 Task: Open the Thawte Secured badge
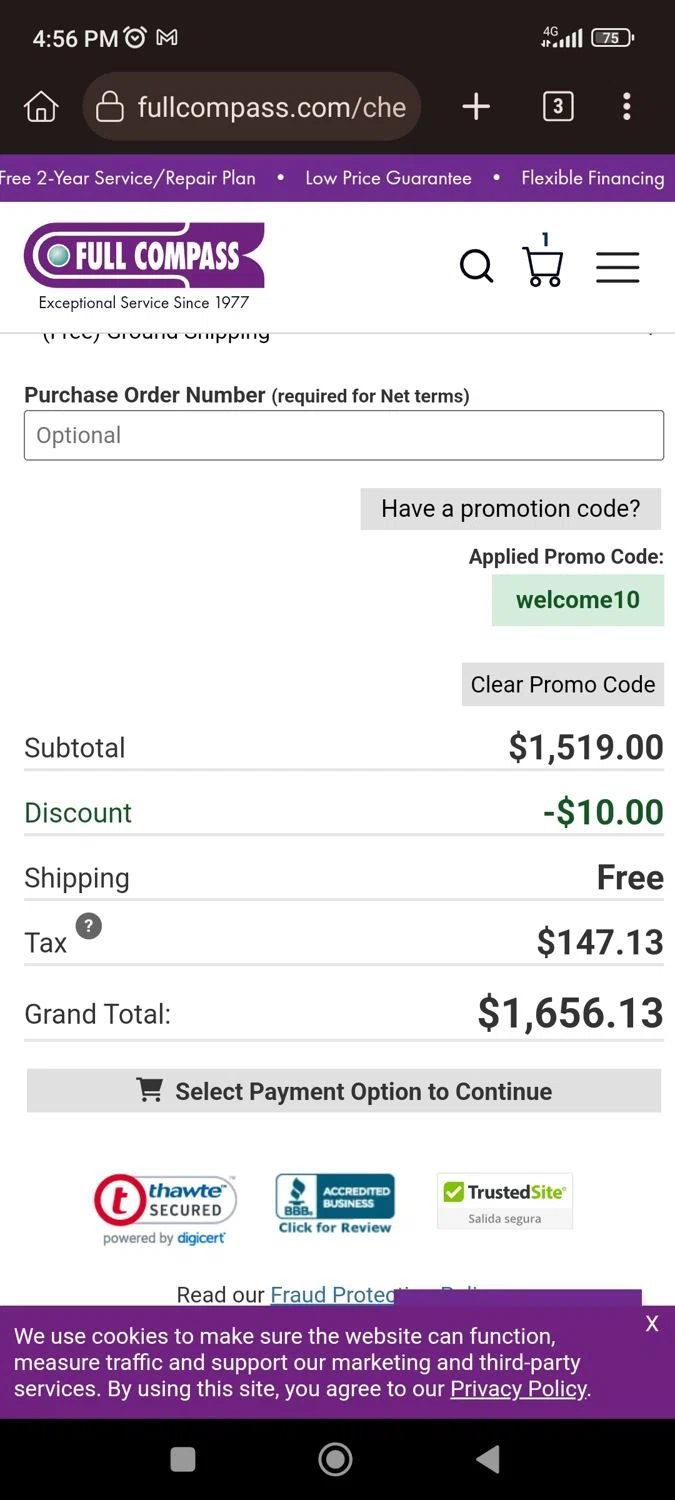165,1208
